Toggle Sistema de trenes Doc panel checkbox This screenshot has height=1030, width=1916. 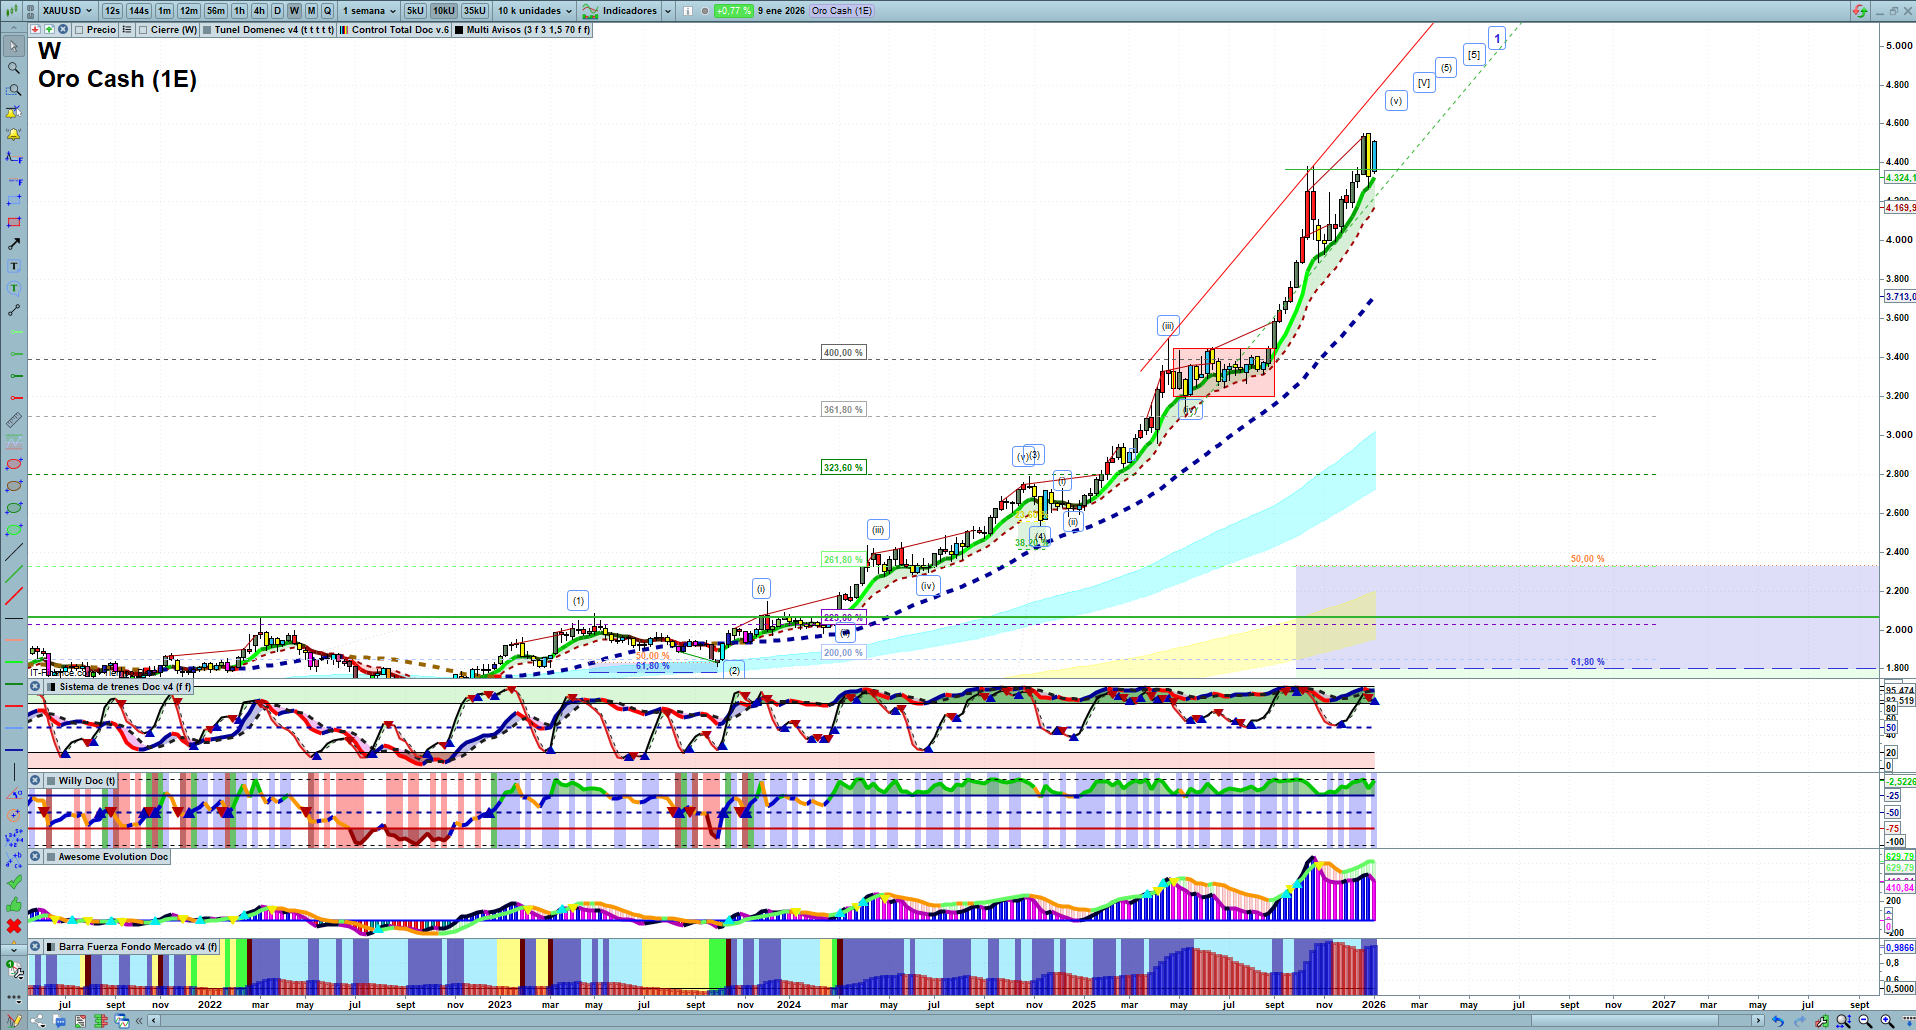point(52,687)
